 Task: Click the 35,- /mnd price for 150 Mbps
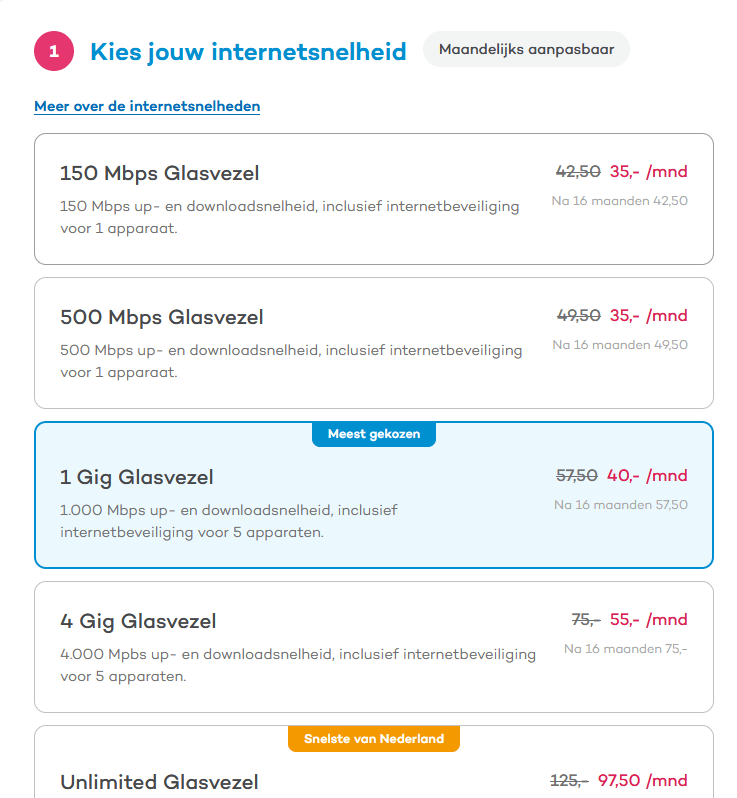click(648, 172)
